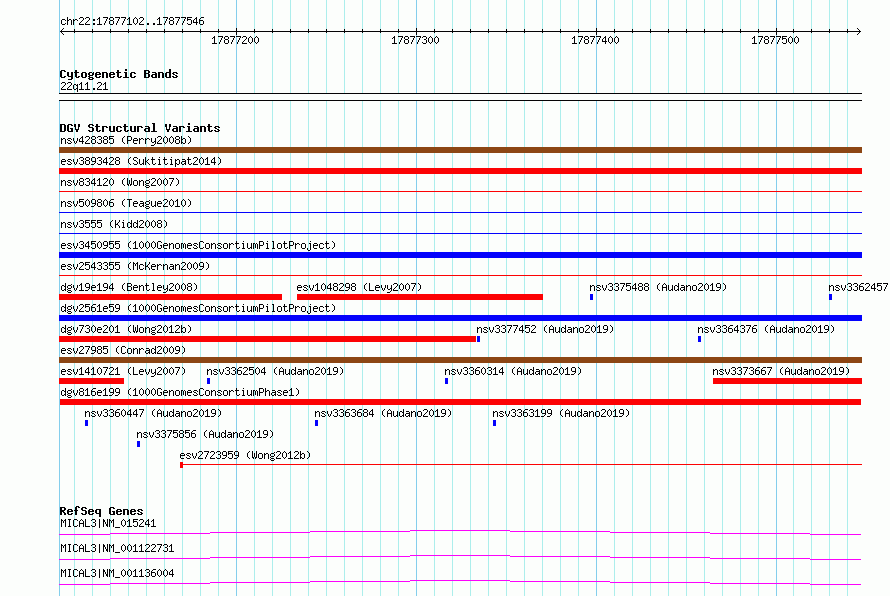Click the nsv834120 (Wong2007) label
The image size is (890, 596).
pyautogui.click(x=120, y=182)
